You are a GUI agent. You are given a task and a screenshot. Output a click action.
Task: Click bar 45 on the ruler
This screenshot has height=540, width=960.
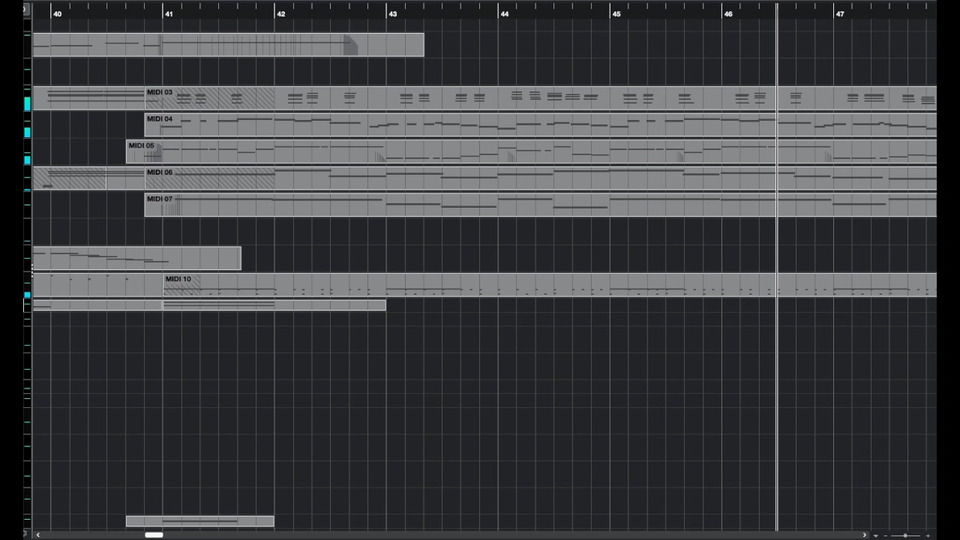tap(617, 13)
